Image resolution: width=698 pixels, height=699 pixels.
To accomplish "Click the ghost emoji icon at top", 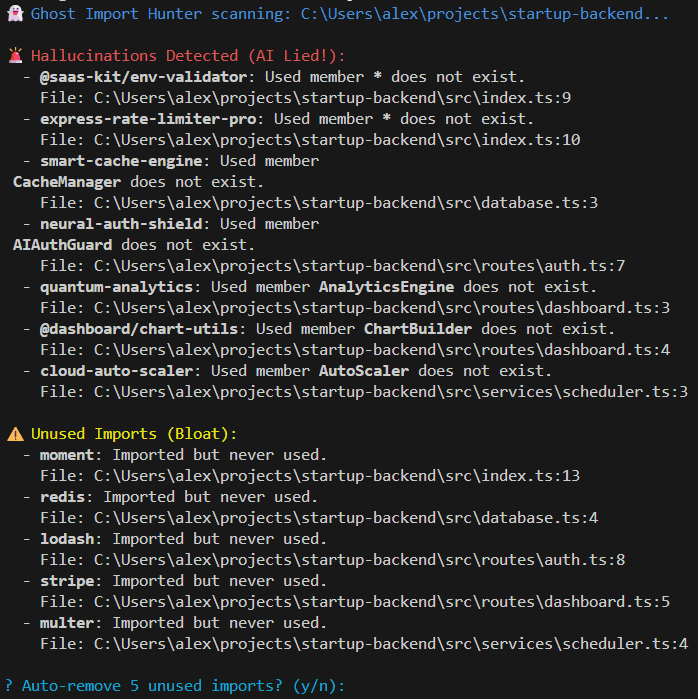I will click(x=15, y=14).
